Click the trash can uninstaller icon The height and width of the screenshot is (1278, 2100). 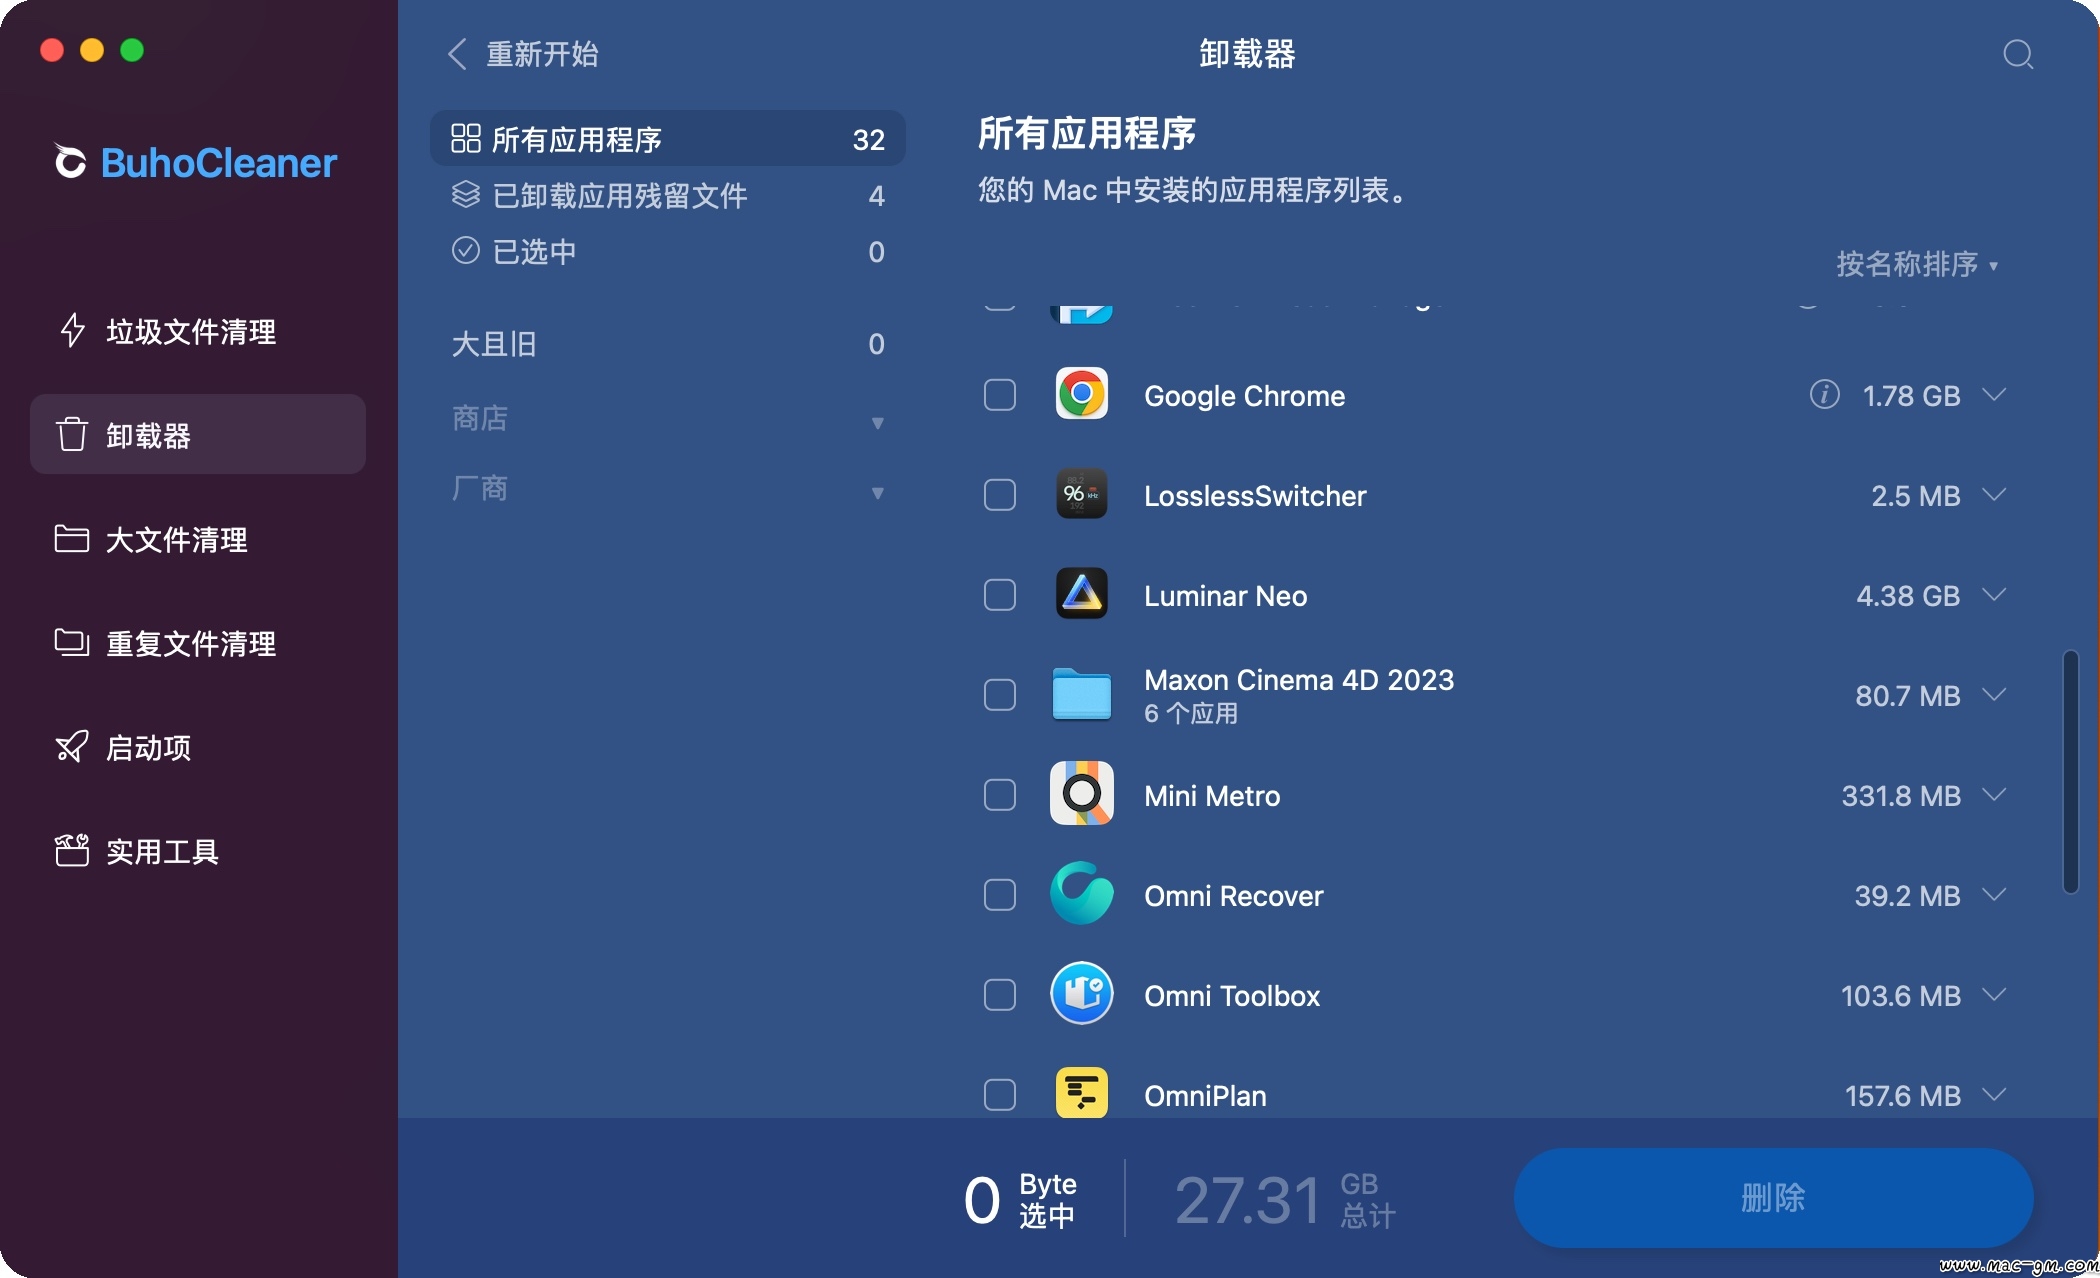[72, 434]
